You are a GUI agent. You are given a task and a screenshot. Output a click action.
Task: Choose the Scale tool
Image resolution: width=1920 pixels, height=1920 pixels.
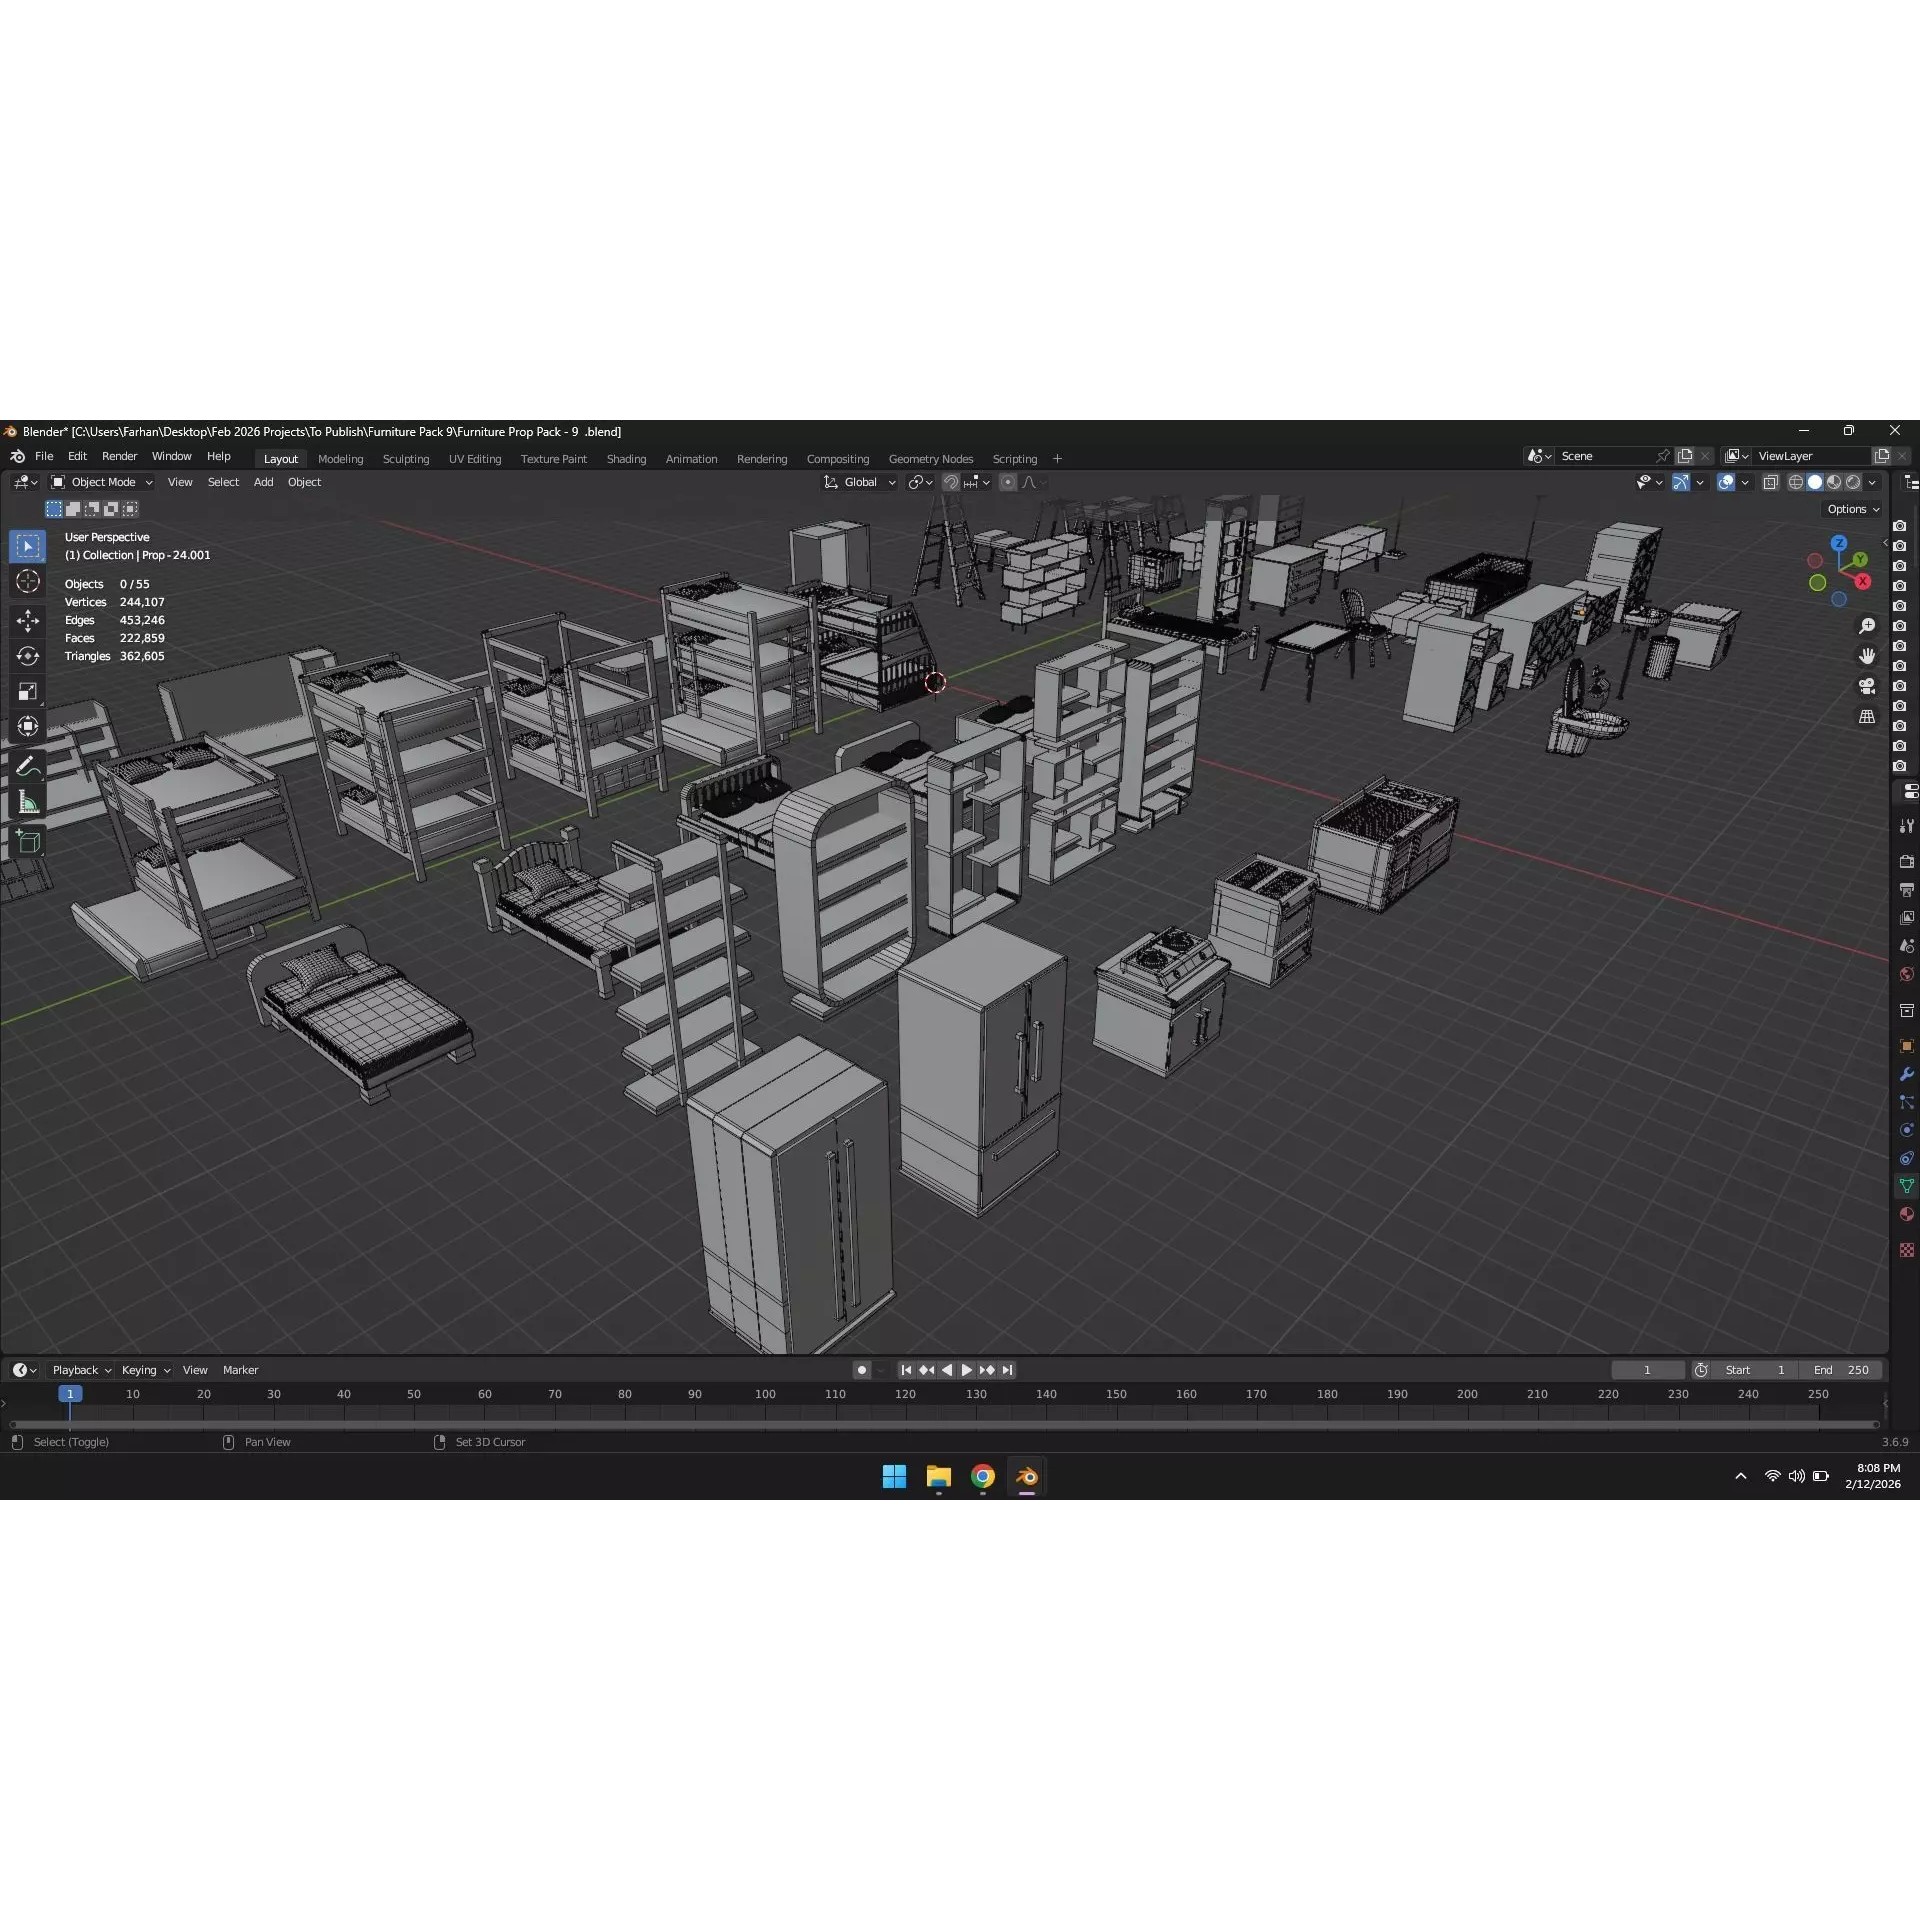(x=27, y=691)
